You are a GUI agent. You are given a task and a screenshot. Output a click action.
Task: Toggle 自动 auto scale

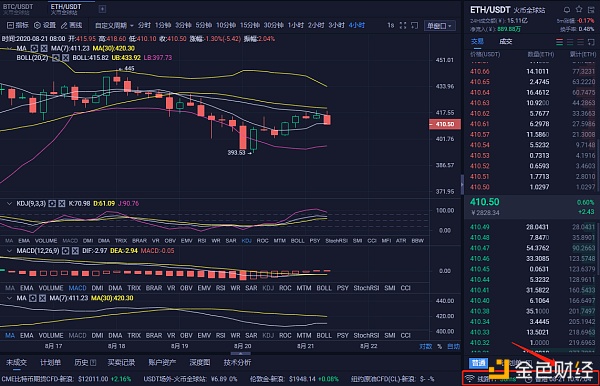(x=453, y=346)
